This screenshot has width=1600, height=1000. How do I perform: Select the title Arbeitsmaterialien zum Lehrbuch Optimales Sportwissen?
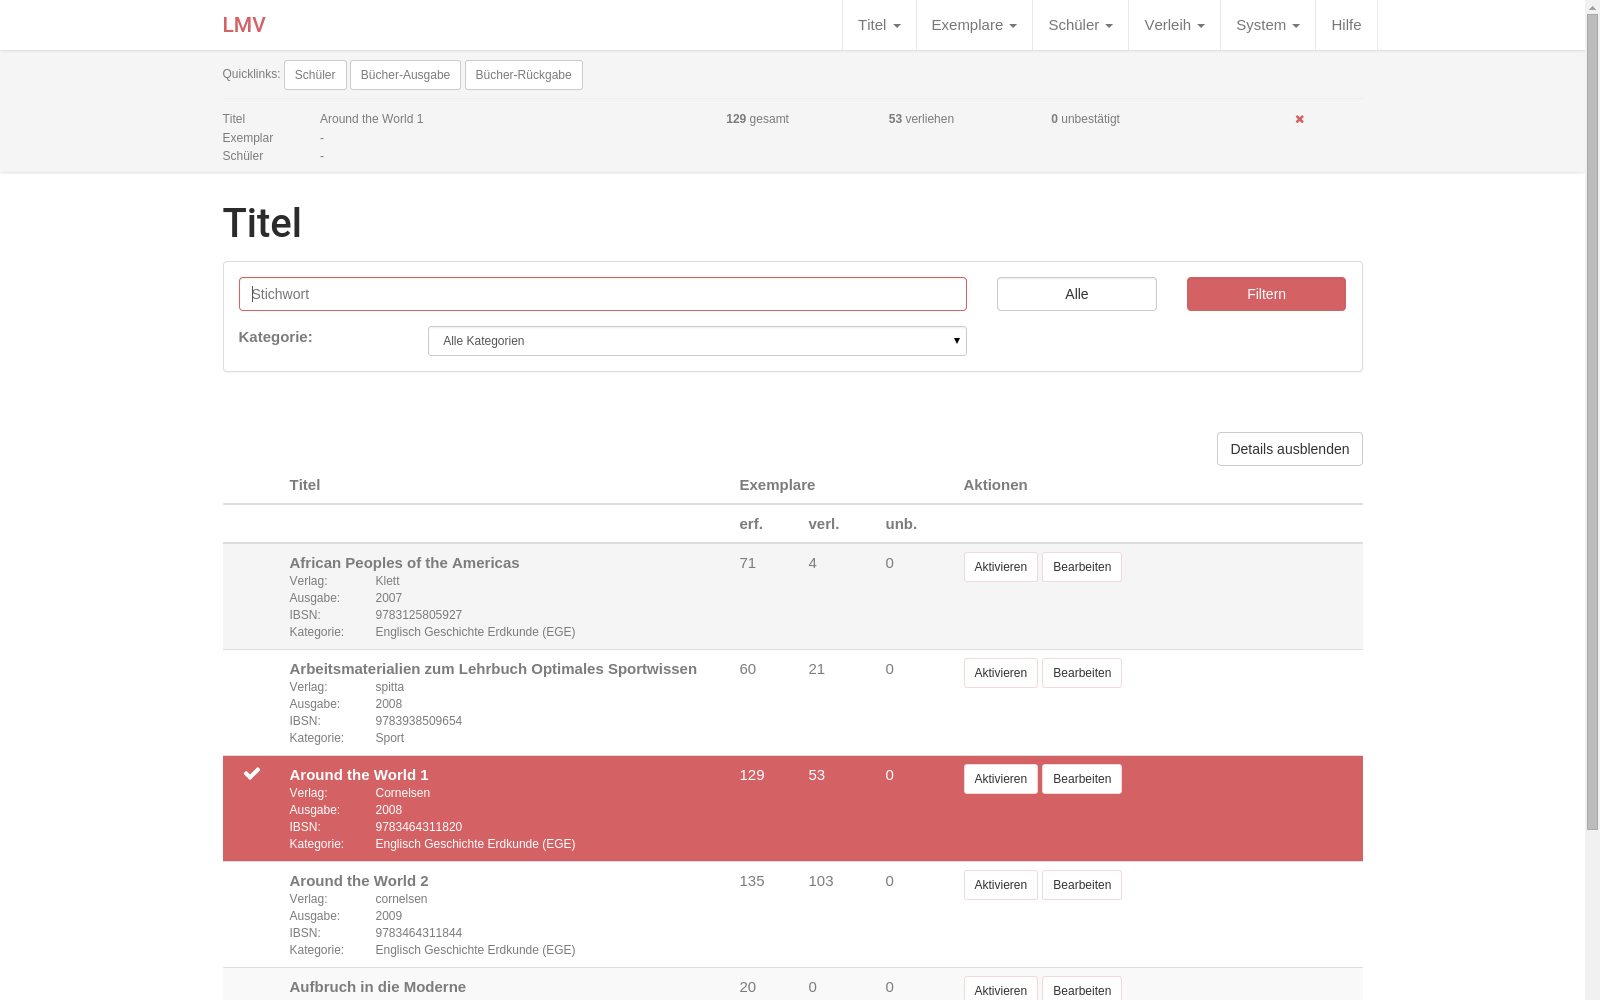[x=493, y=669]
